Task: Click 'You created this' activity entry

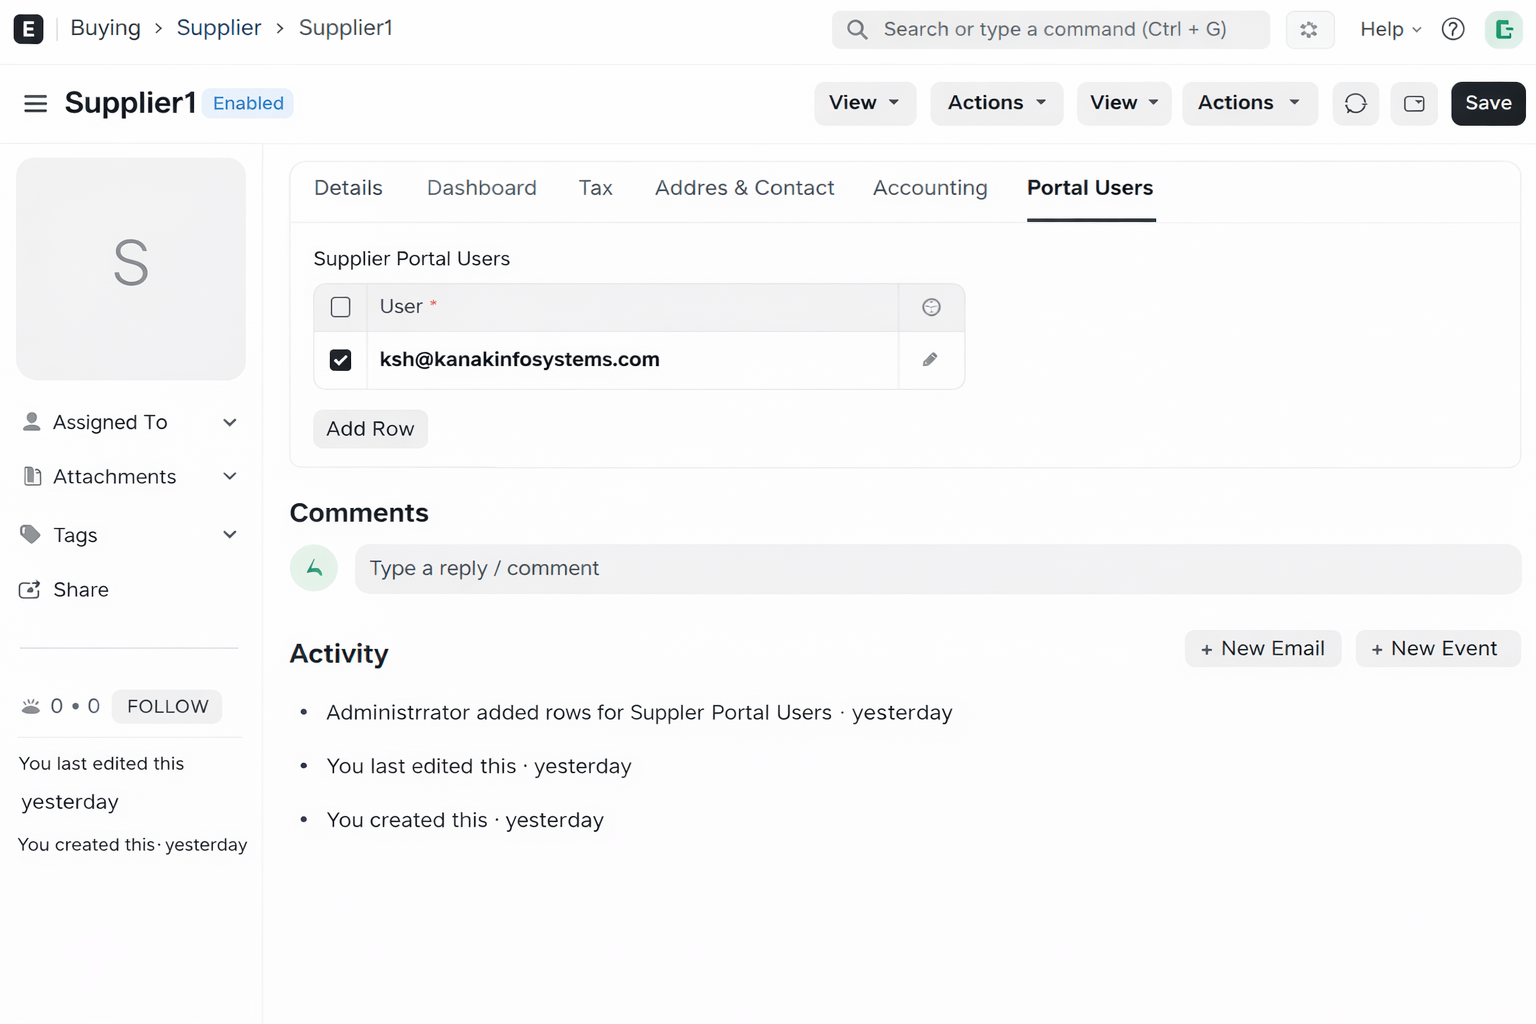Action: [465, 821]
